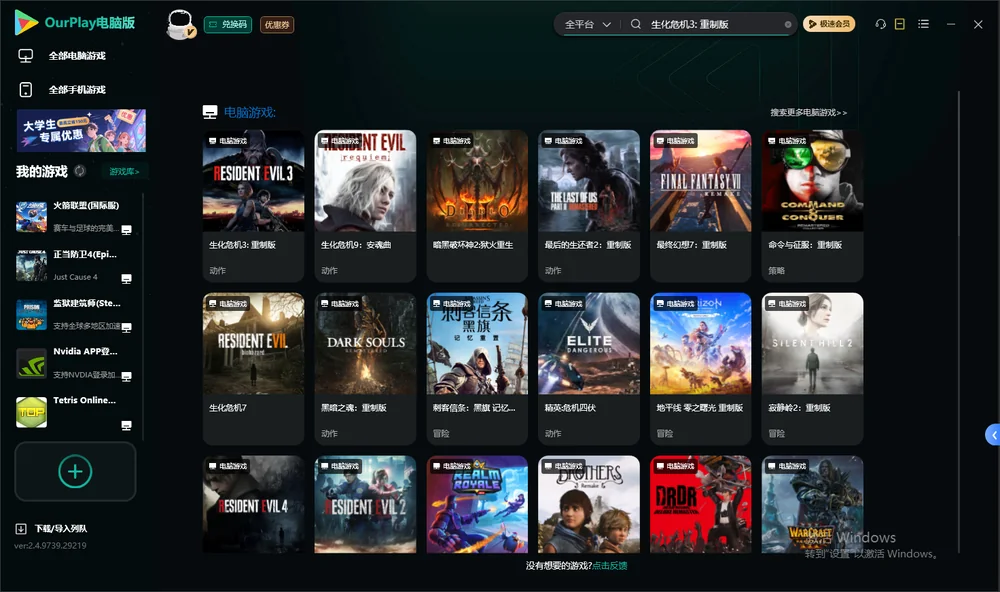Click the Tetris Online icon
This screenshot has height=592, width=1000.
click(31, 412)
